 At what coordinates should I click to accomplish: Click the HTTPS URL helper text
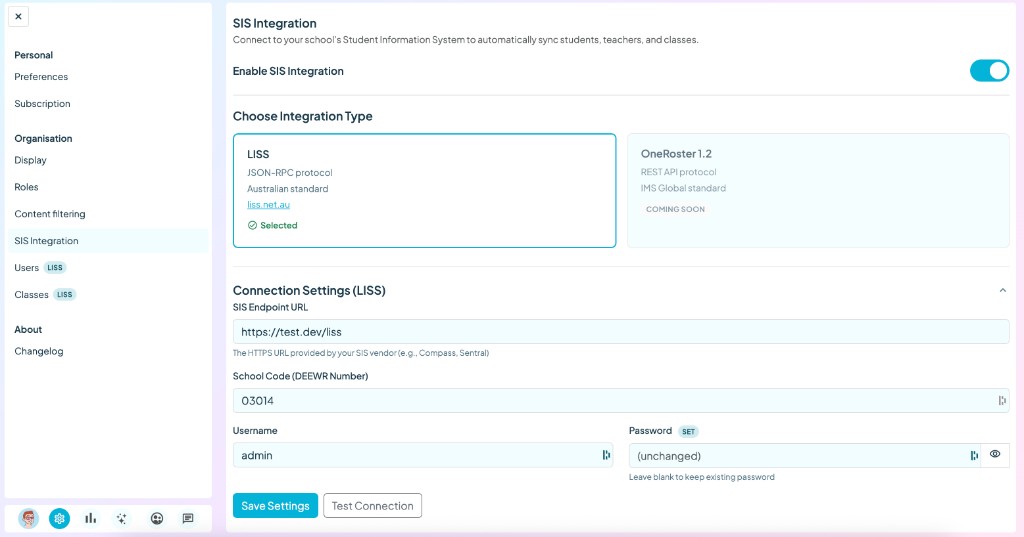(x=360, y=353)
